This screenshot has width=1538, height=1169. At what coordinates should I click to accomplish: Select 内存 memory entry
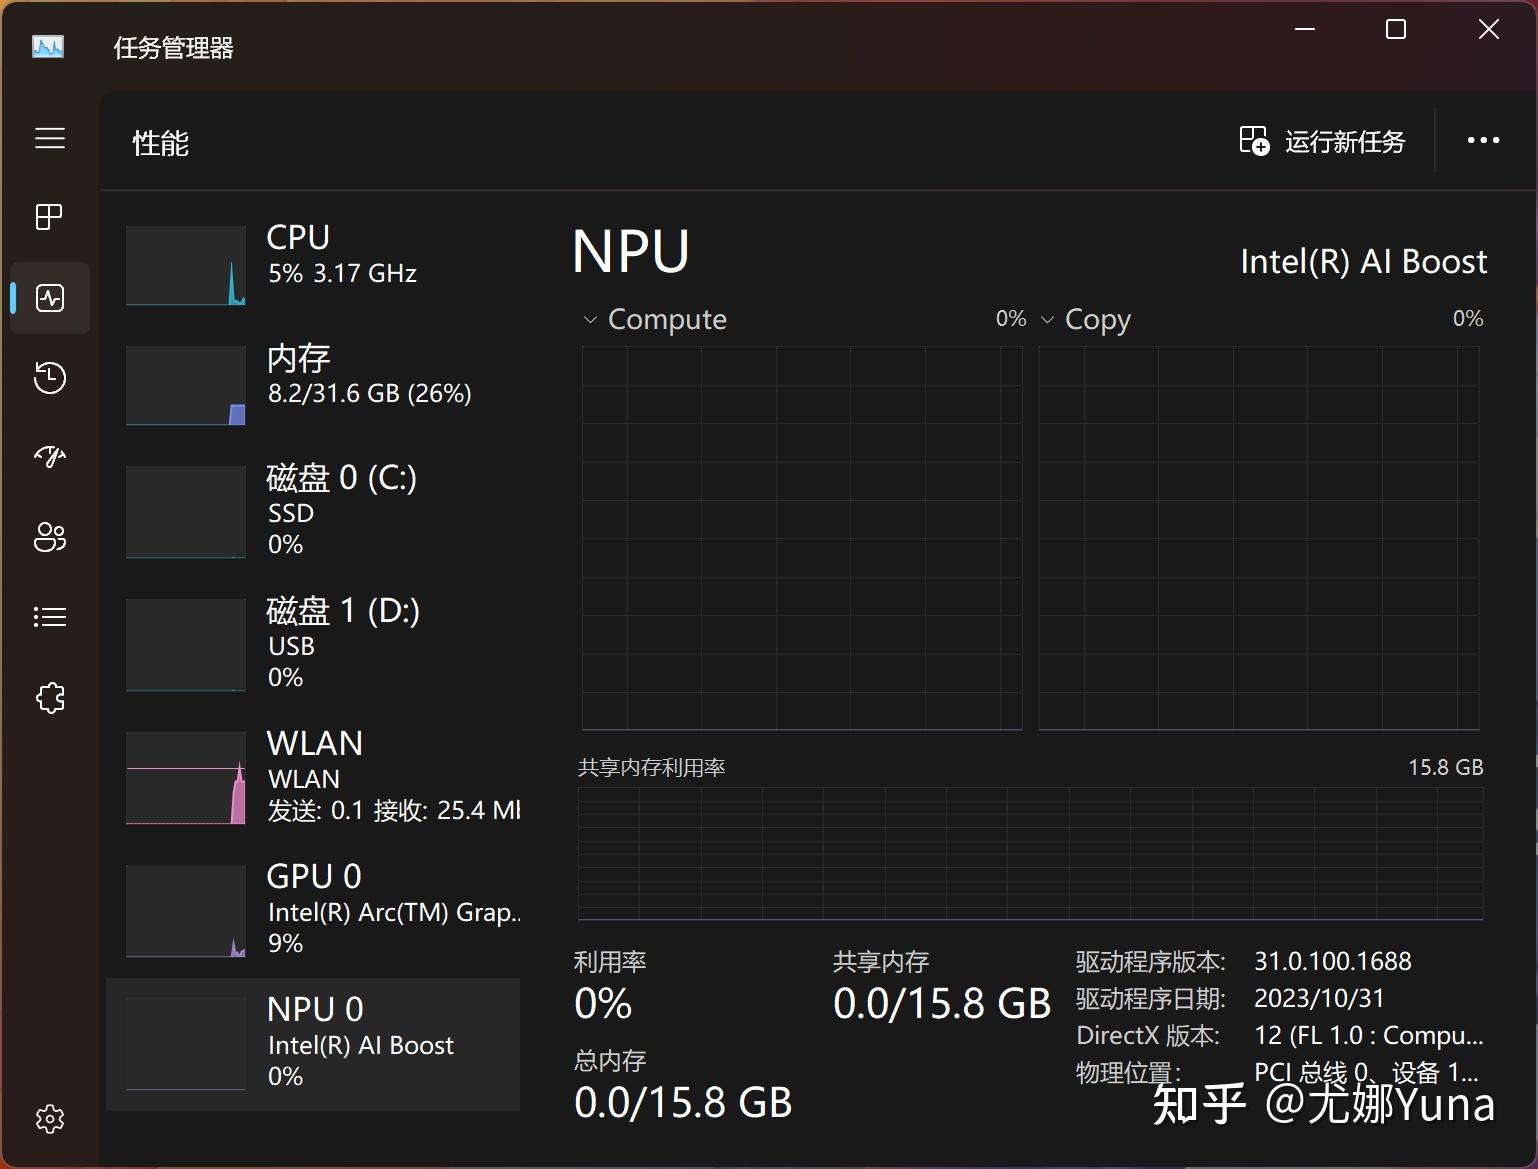coord(313,385)
